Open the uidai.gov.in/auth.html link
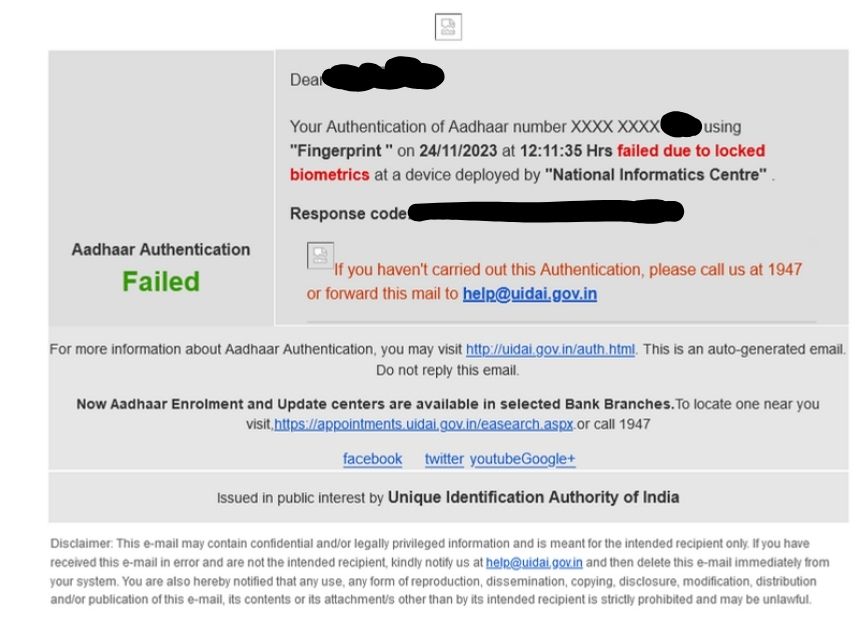 pyautogui.click(x=550, y=349)
